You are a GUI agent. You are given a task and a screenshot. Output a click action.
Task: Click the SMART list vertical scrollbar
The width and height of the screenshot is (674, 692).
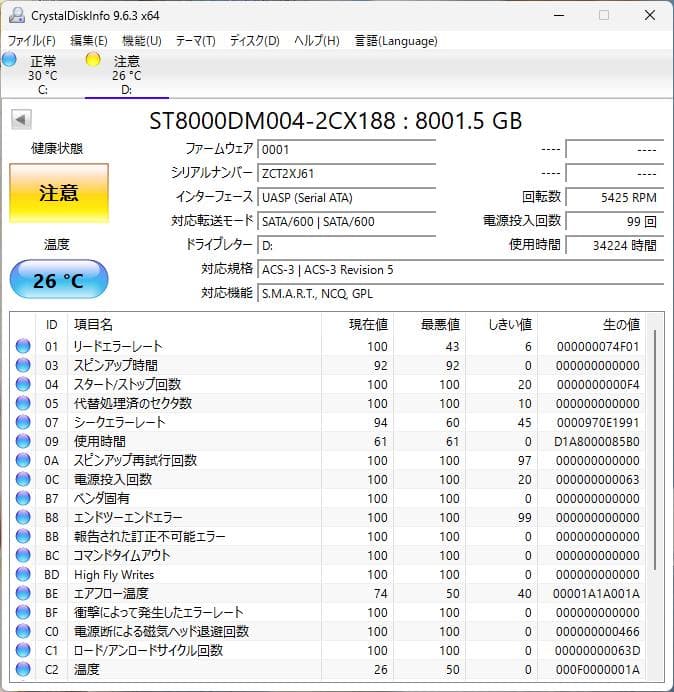[655, 450]
